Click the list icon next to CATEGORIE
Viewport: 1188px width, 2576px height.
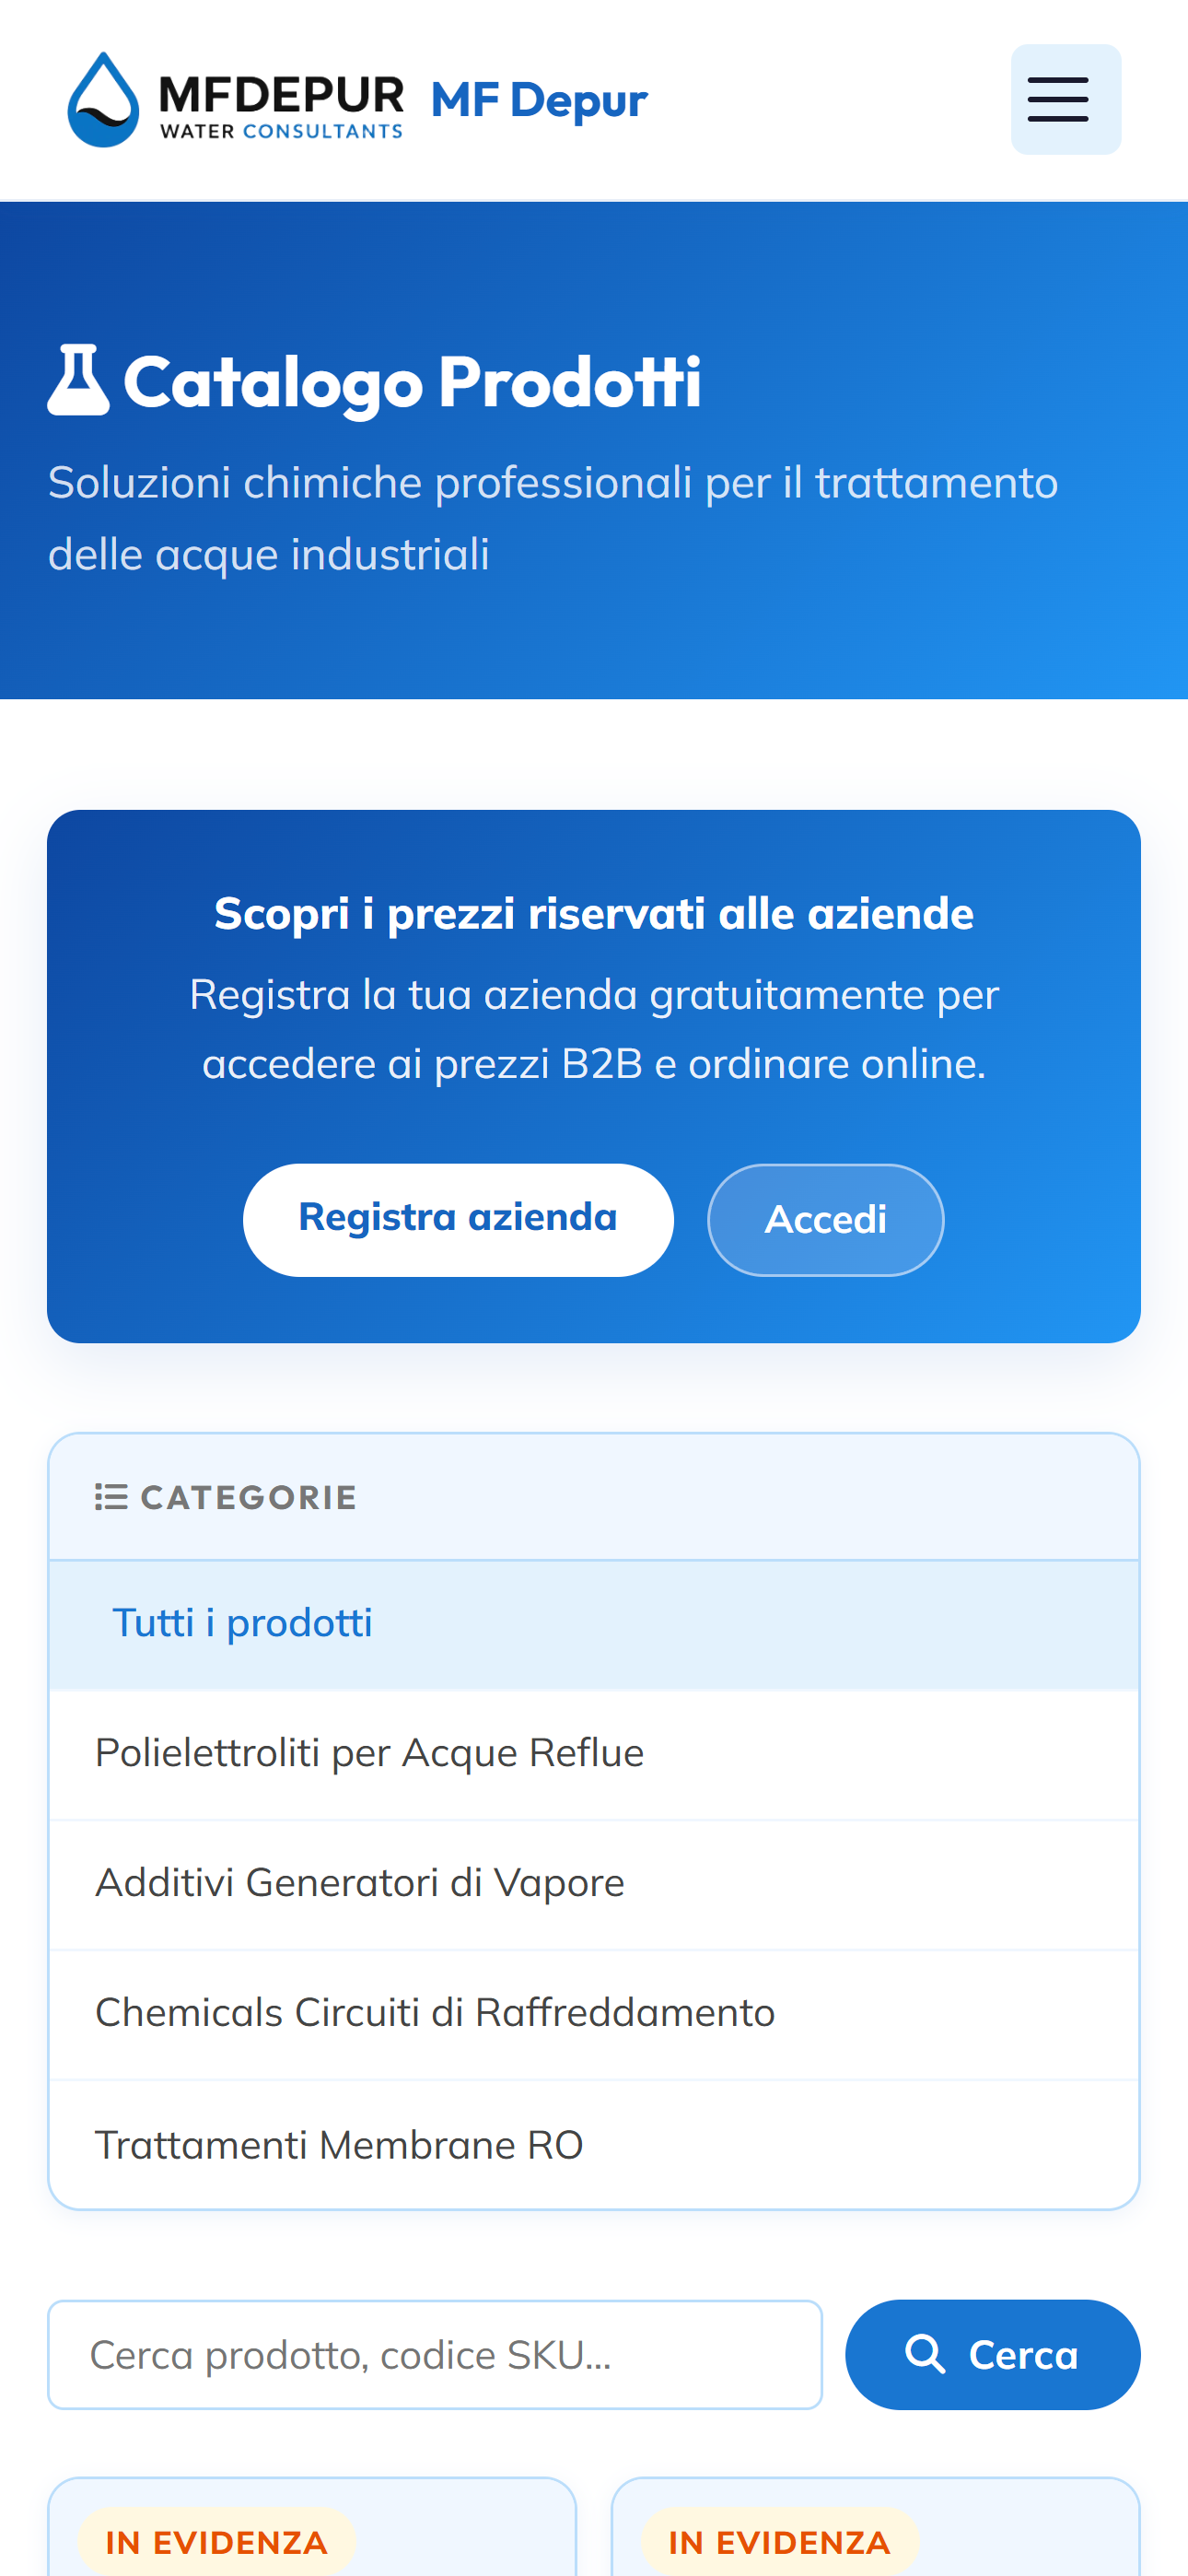[x=111, y=1497]
